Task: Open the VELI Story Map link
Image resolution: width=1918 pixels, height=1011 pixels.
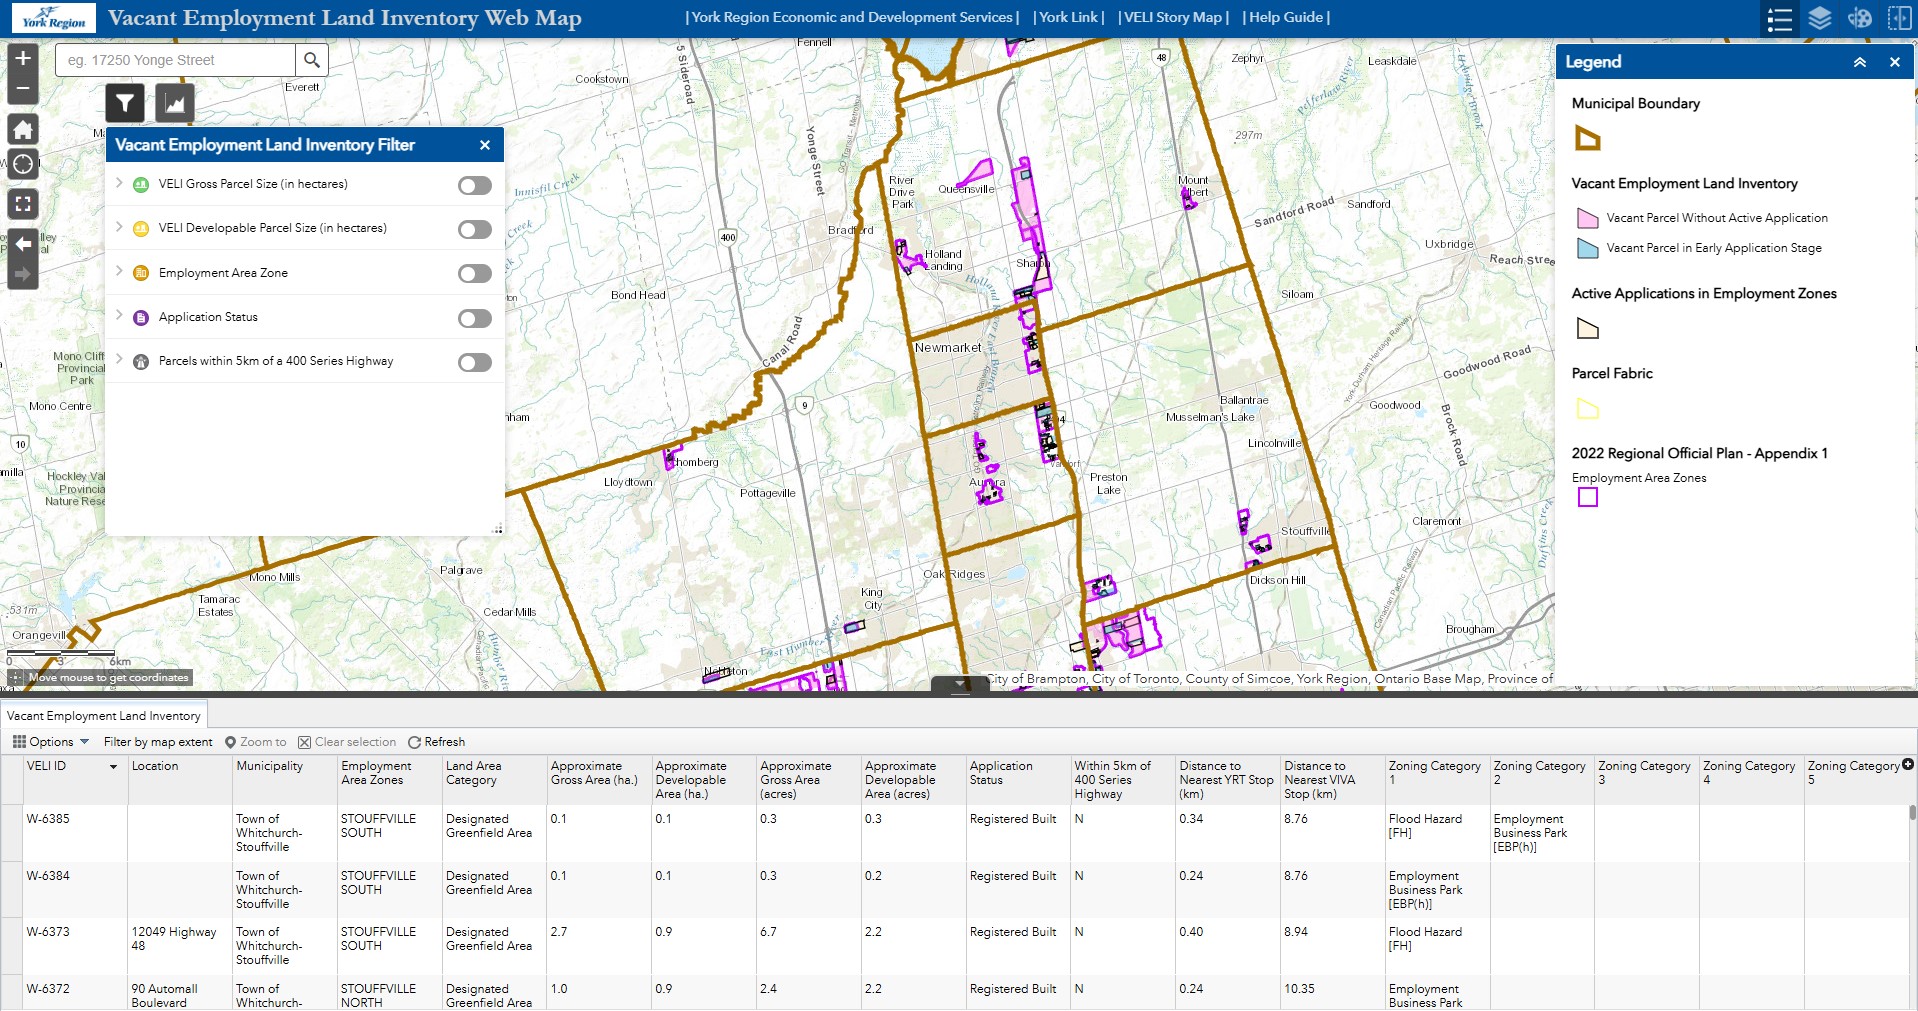Action: coord(1173,17)
